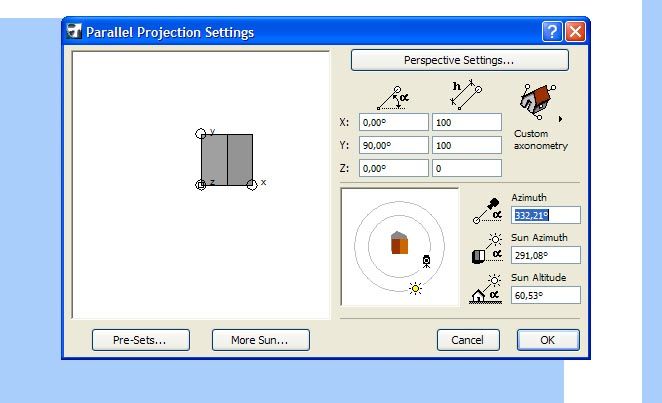Click the dialog title bar icon

(74, 31)
